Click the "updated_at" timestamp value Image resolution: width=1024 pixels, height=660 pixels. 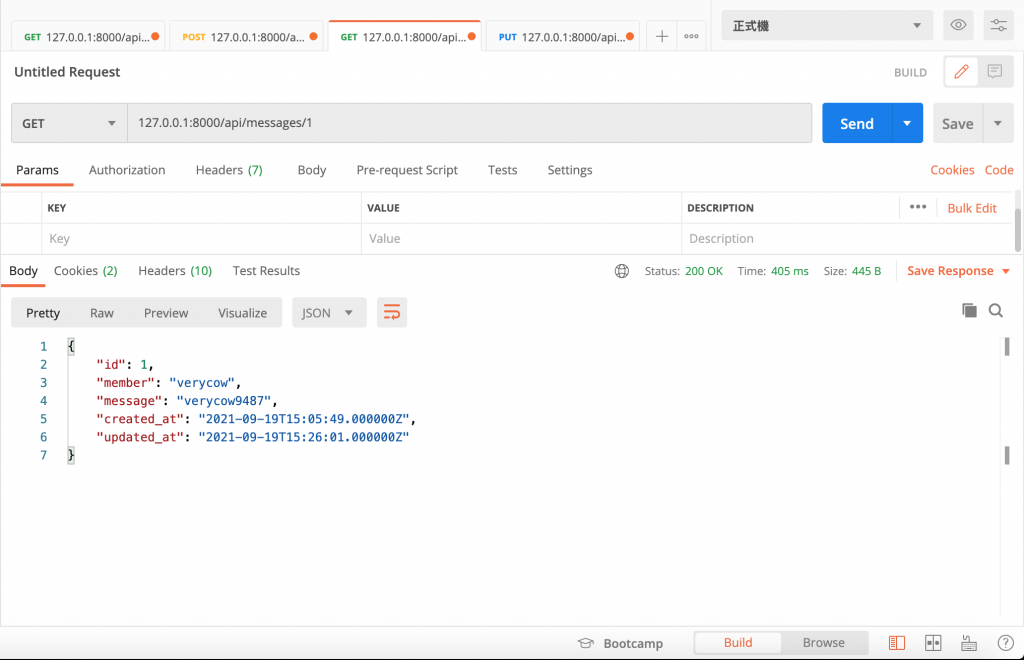point(304,437)
